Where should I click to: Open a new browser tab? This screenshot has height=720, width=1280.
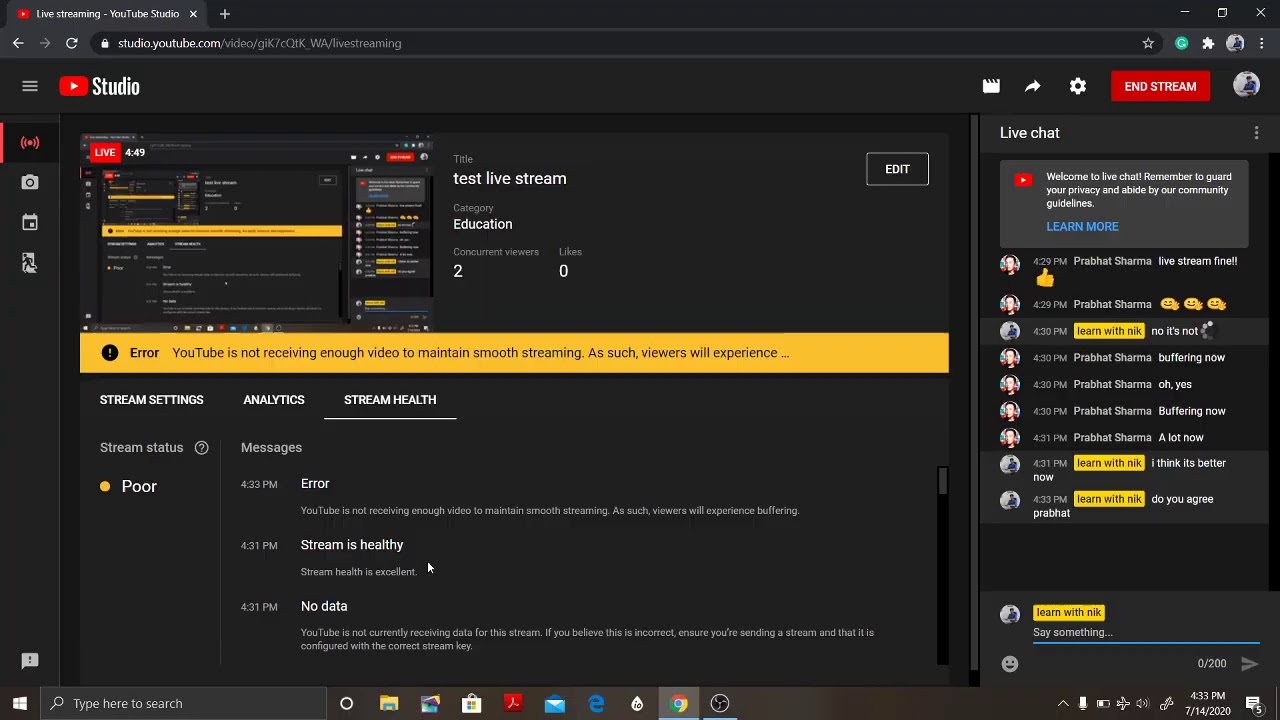pos(225,14)
